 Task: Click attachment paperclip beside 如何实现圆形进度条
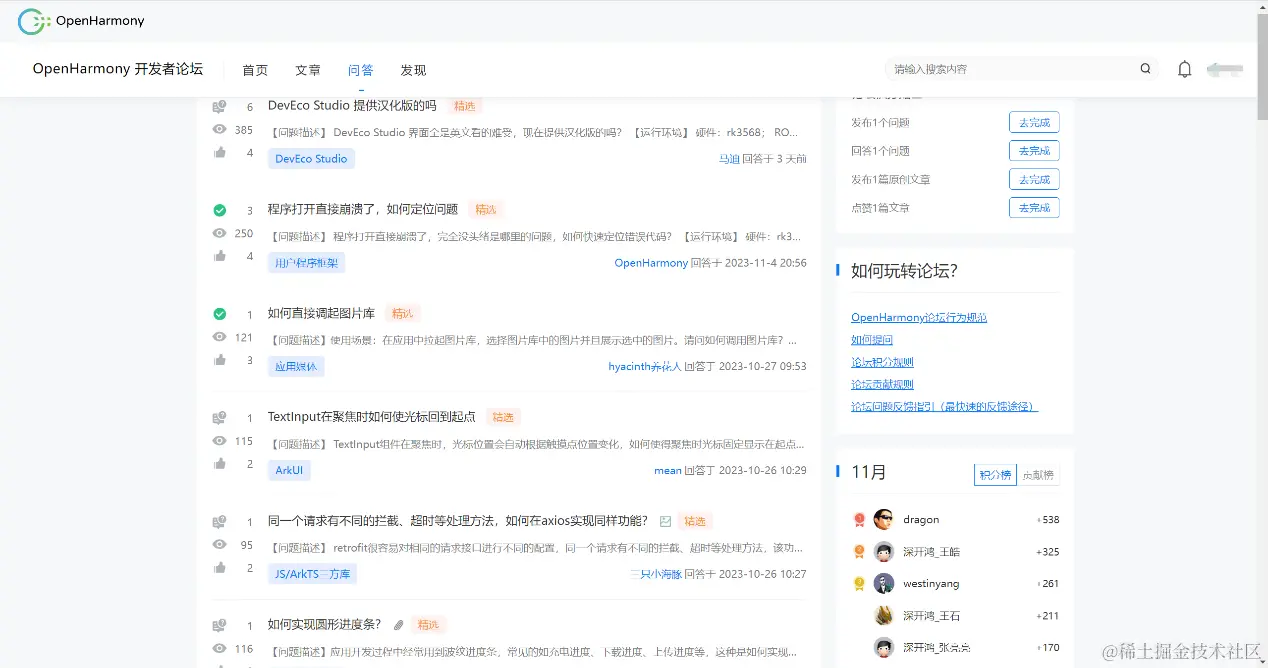398,625
